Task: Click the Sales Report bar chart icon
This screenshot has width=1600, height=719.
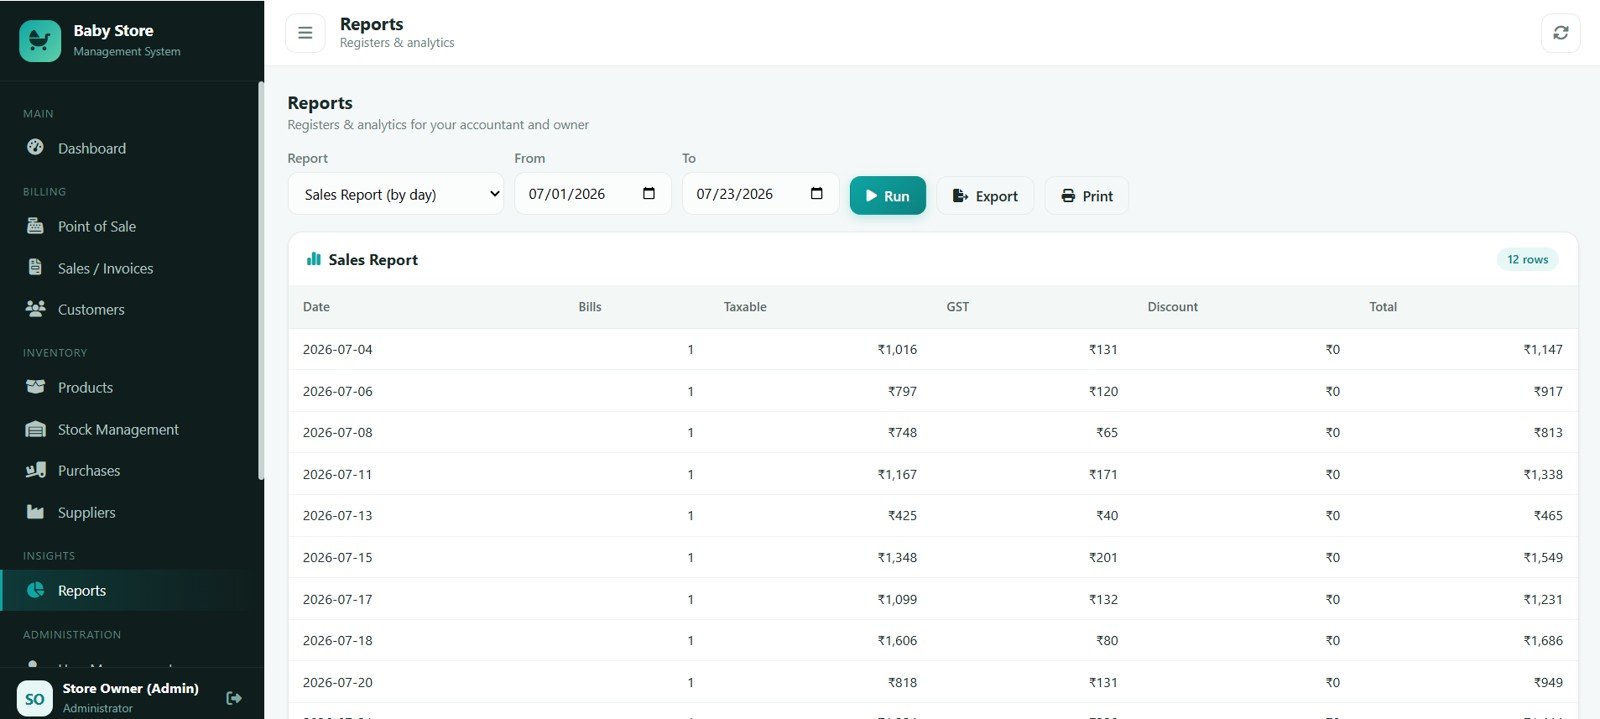Action: [x=313, y=259]
